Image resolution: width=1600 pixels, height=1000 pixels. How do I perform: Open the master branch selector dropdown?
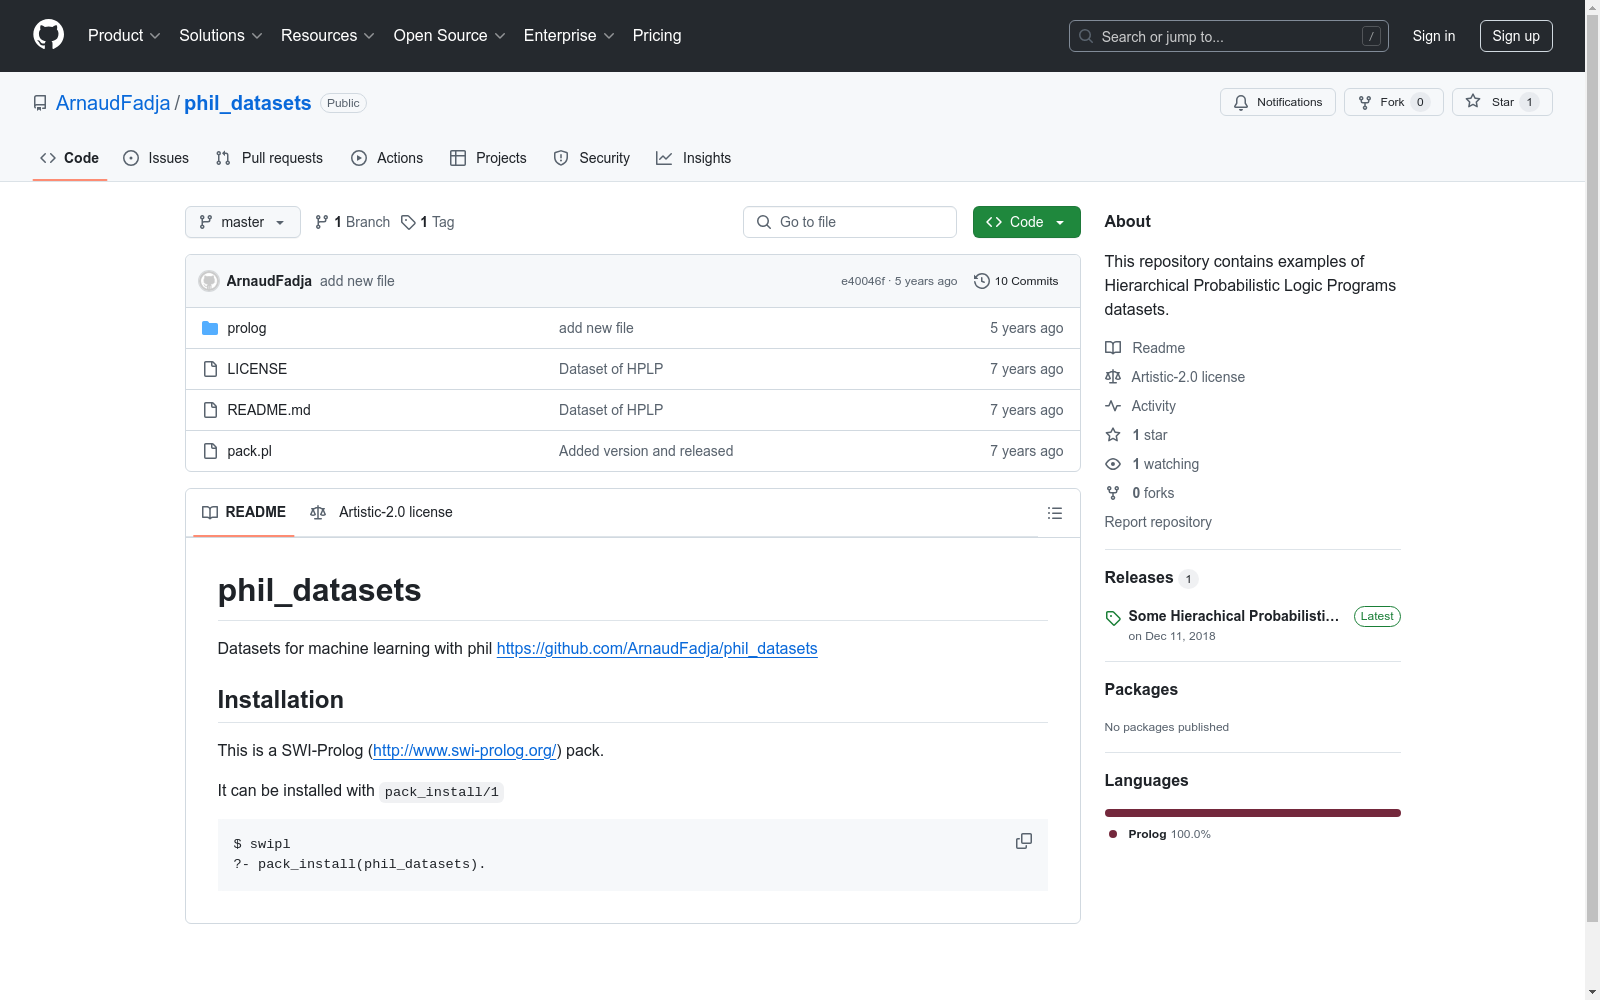(x=243, y=222)
